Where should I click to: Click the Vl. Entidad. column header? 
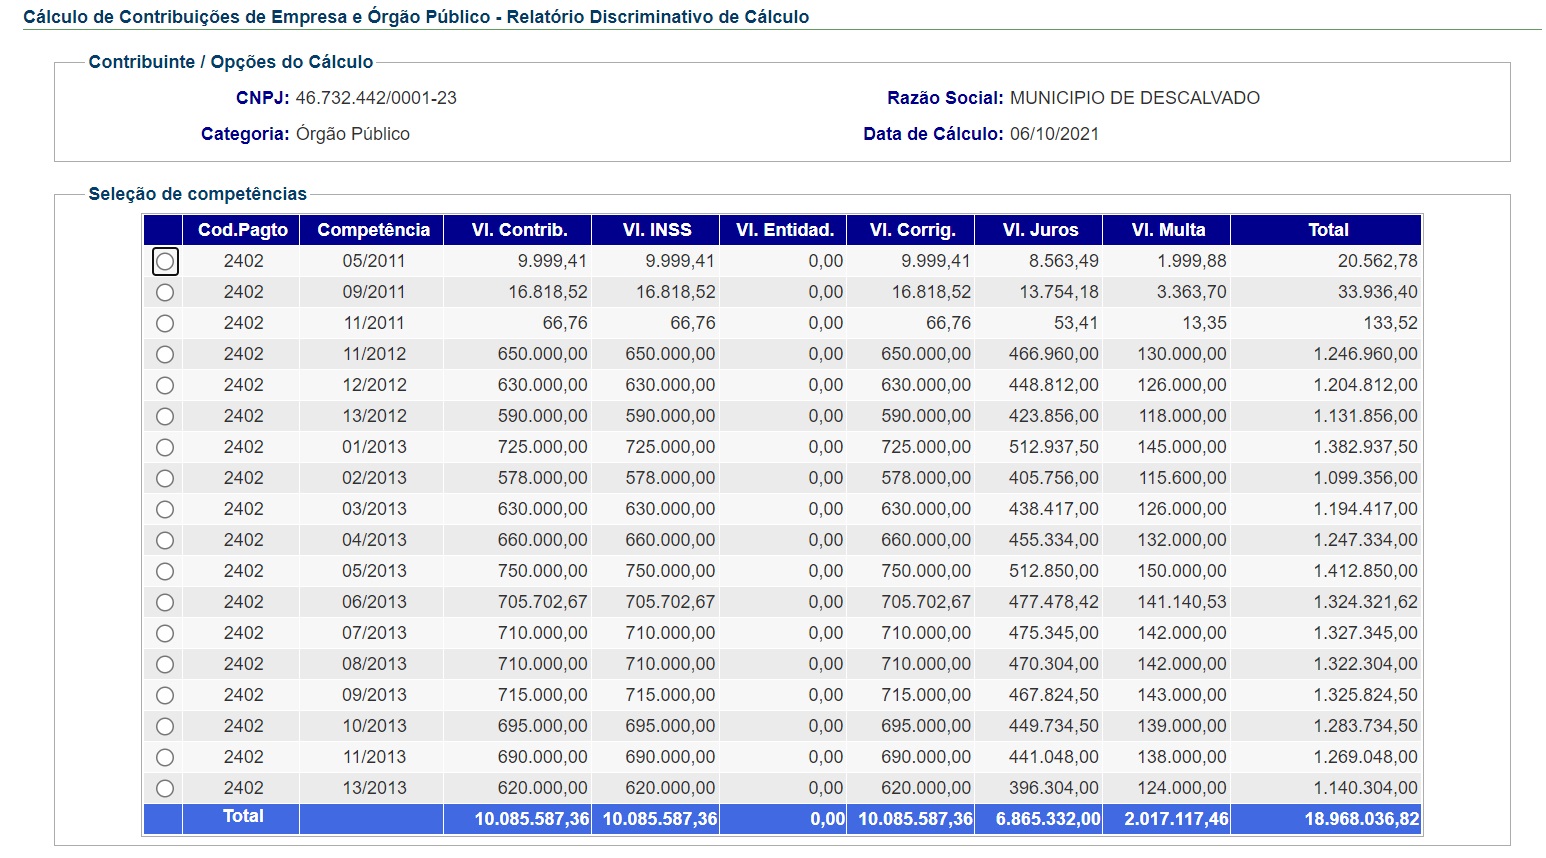[784, 230]
